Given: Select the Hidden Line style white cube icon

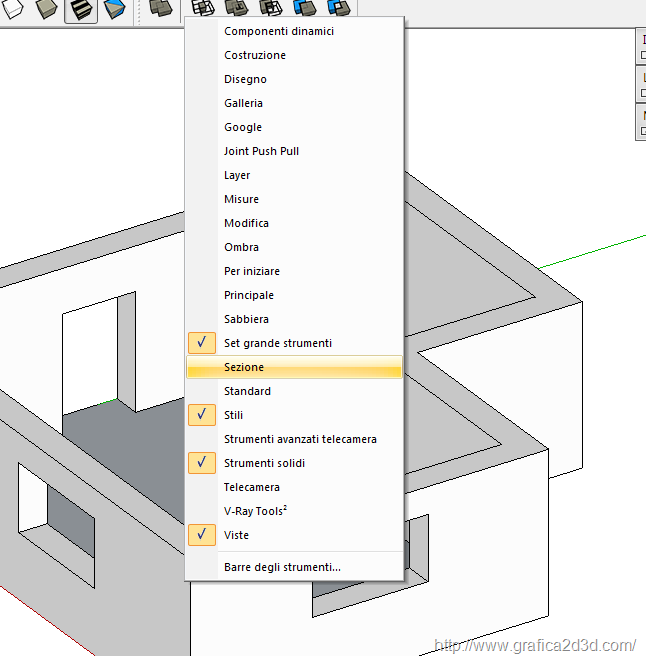Looking at the screenshot, I should click(x=15, y=10).
